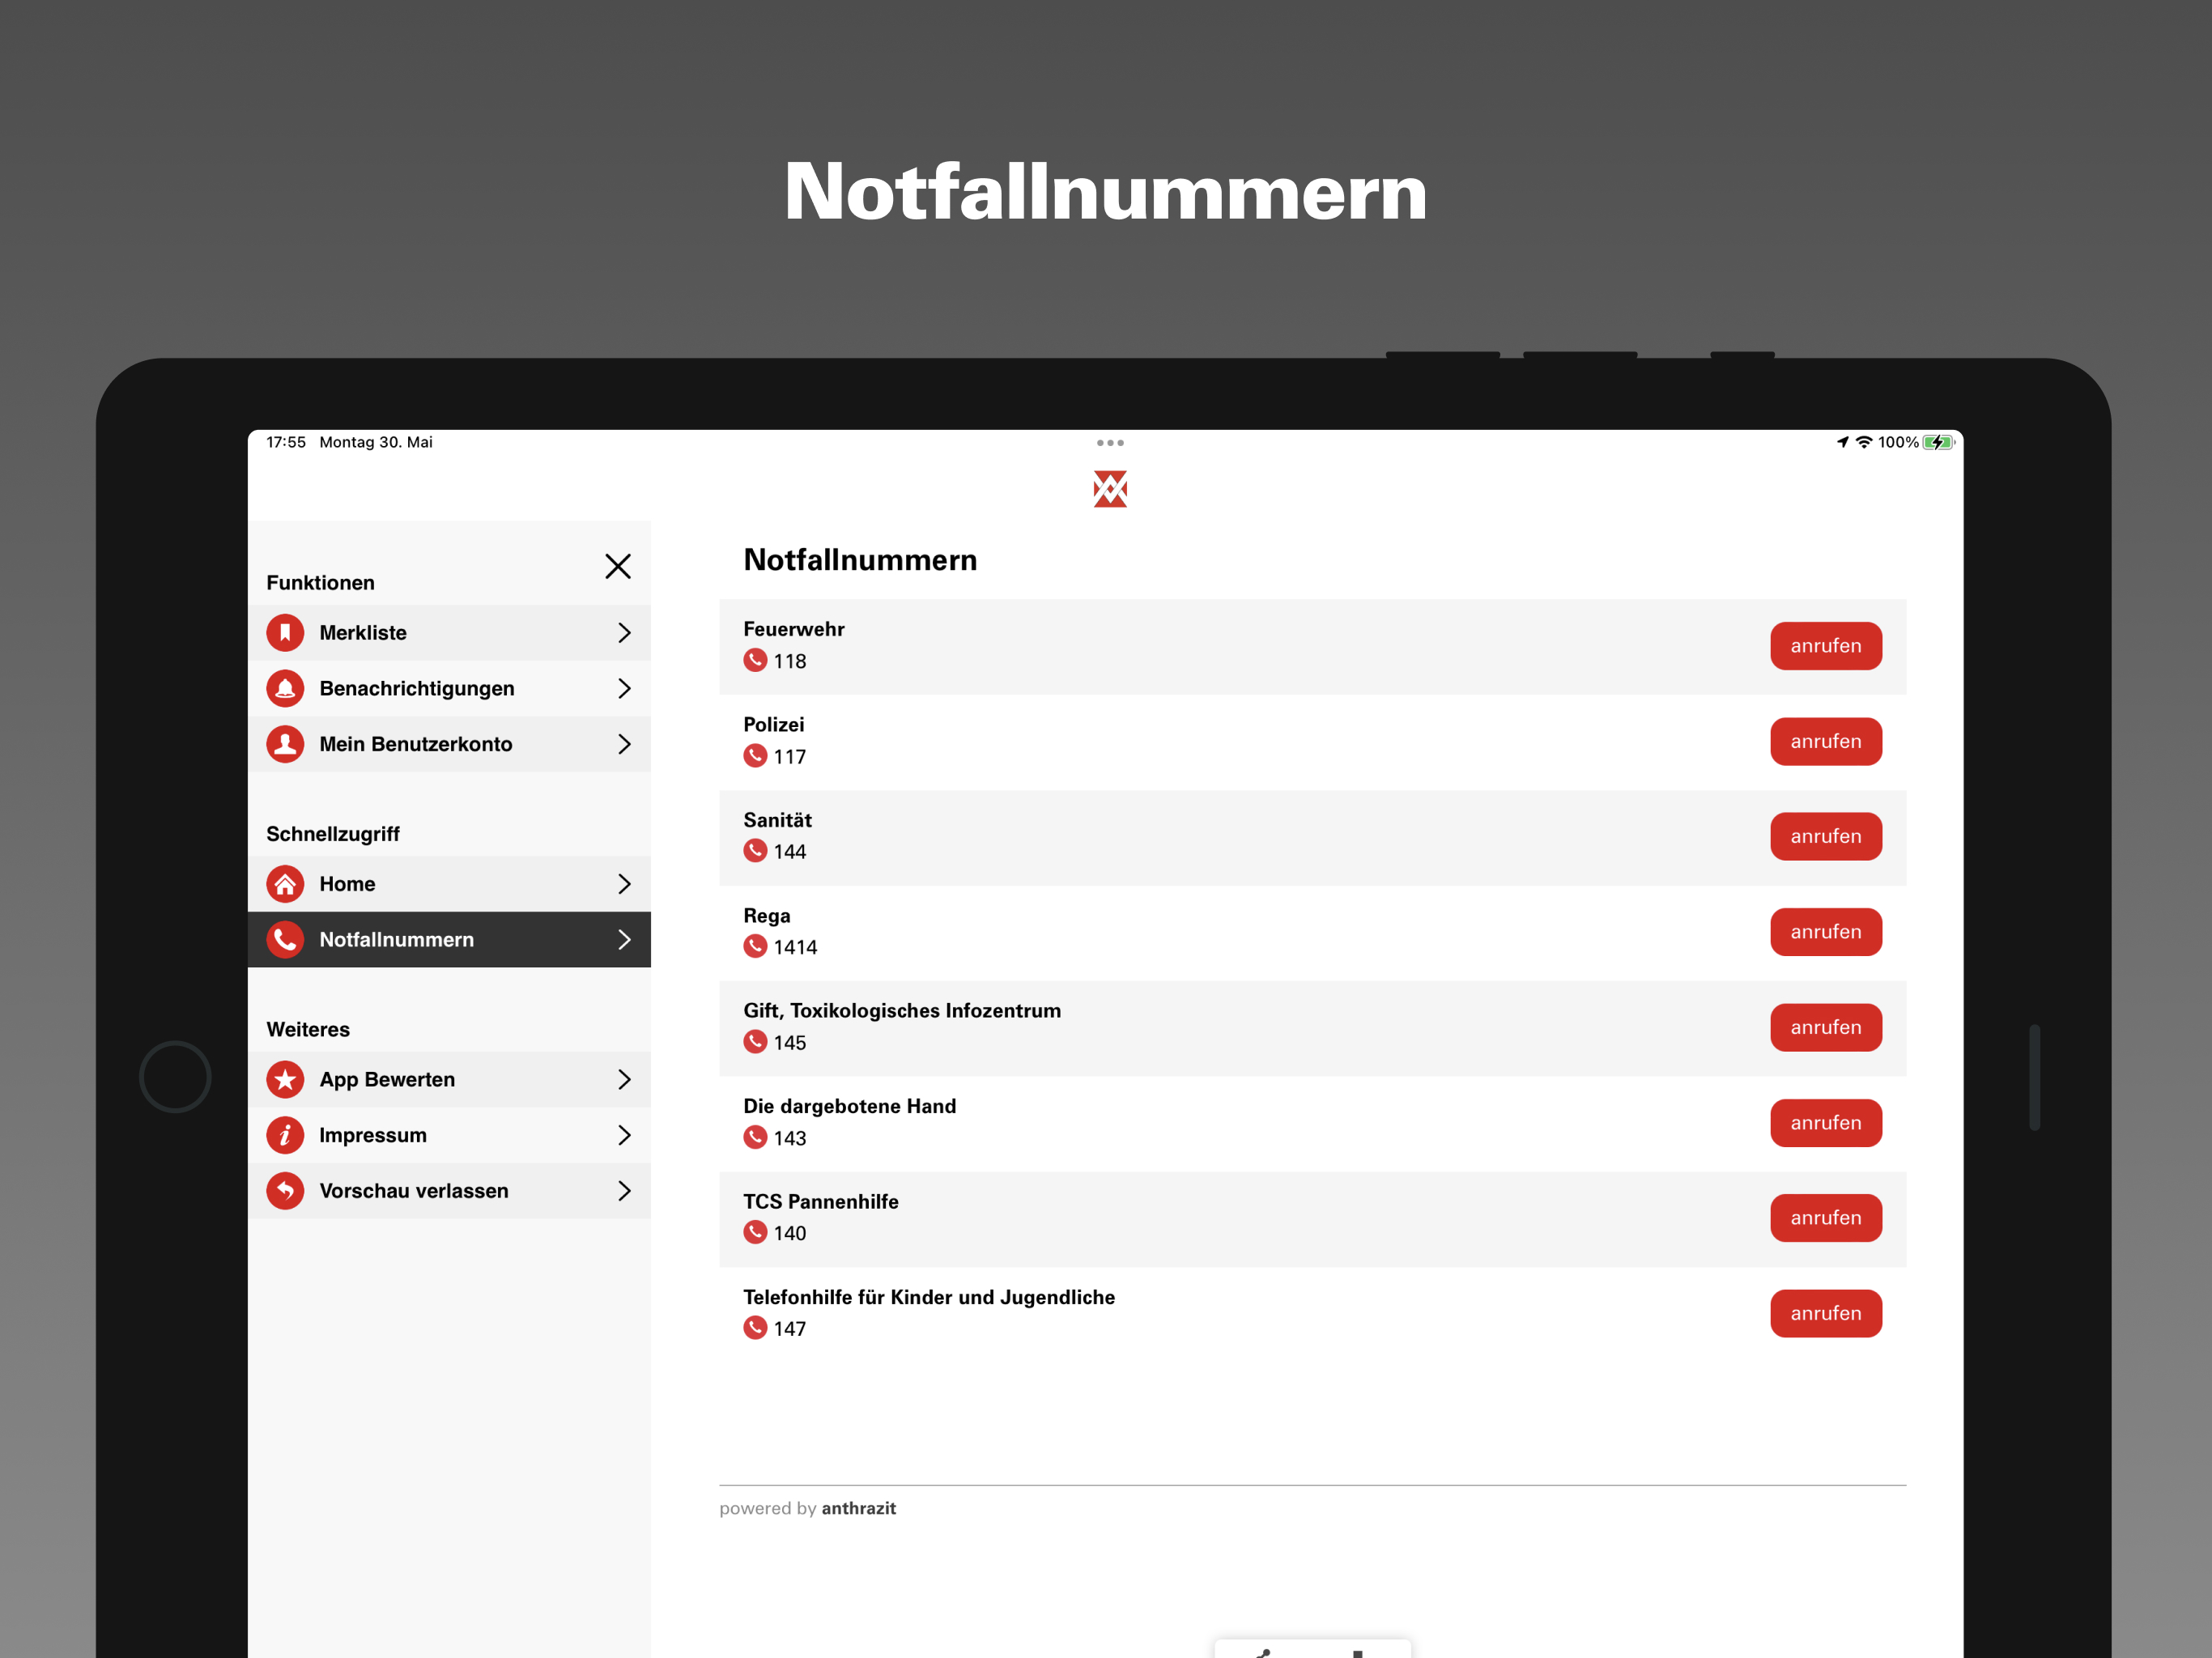
Task: Click anrufen next to Polizei 117
Action: pyautogui.click(x=1826, y=741)
